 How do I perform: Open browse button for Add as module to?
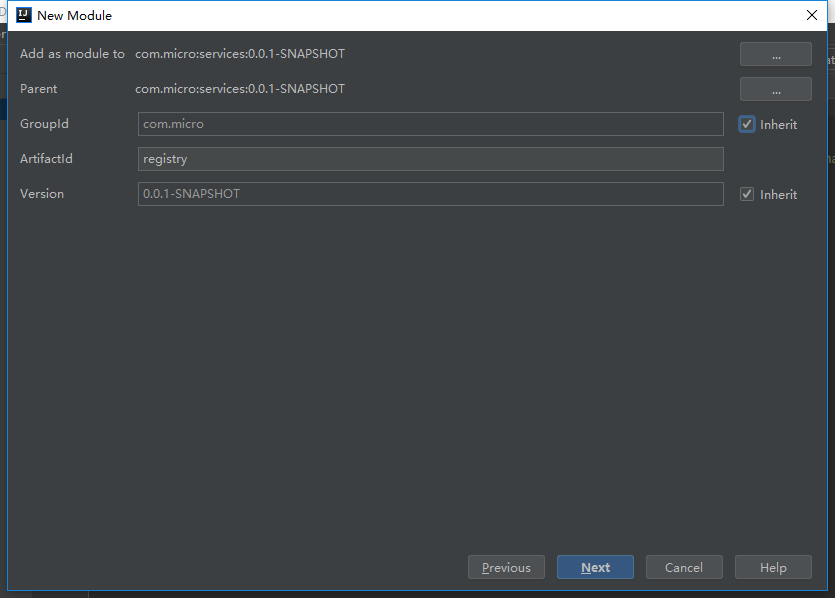[775, 54]
